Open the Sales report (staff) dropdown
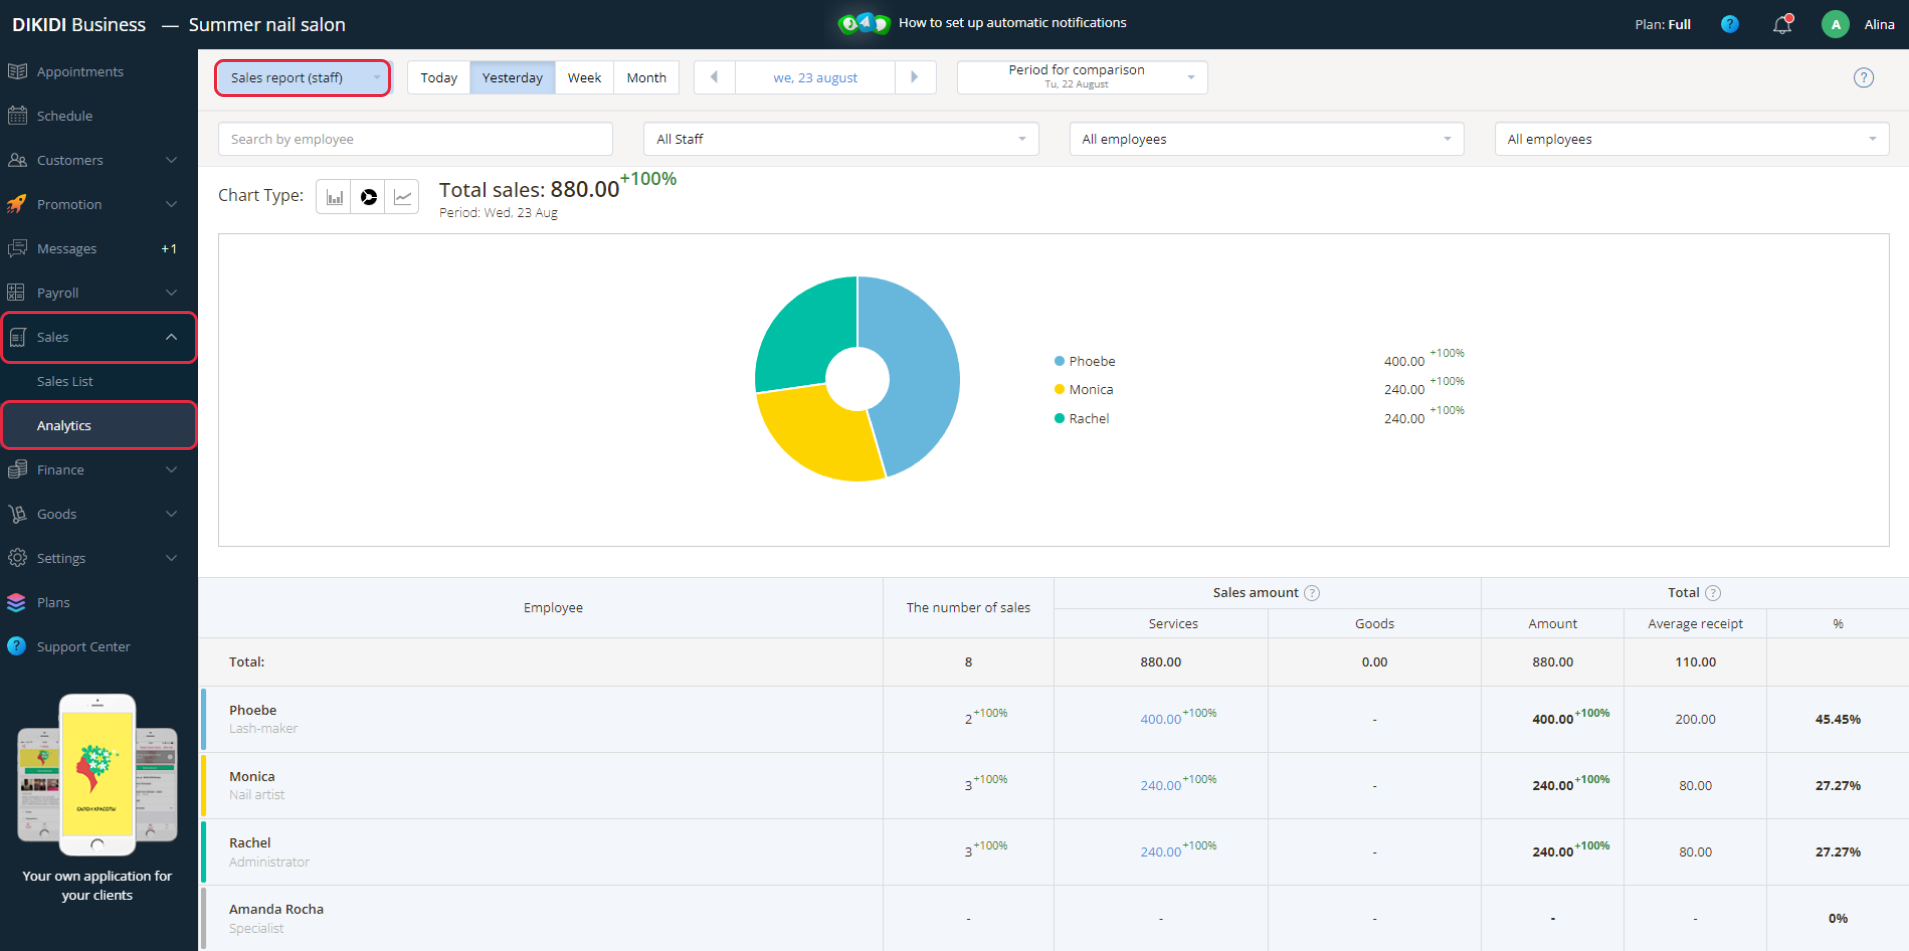Image resolution: width=1909 pixels, height=951 pixels. [x=303, y=77]
